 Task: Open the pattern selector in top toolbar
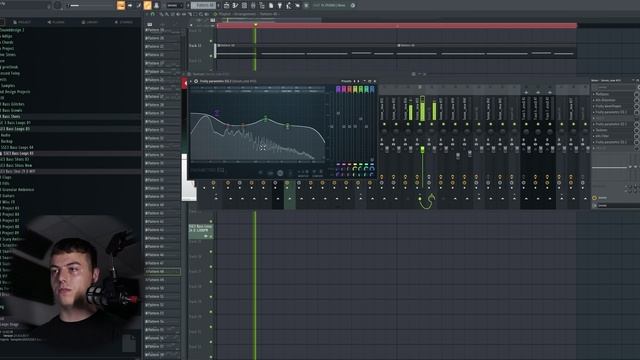click(204, 5)
